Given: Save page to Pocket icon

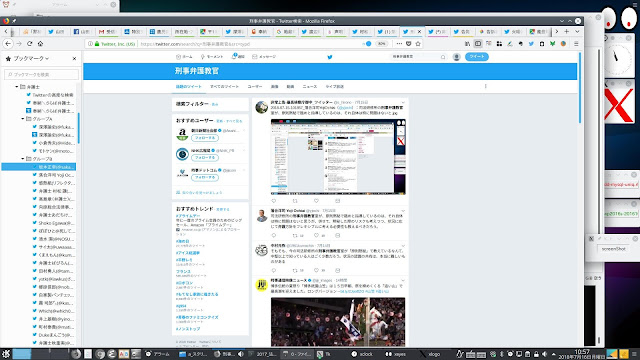Looking at the screenshot, I should [x=409, y=44].
